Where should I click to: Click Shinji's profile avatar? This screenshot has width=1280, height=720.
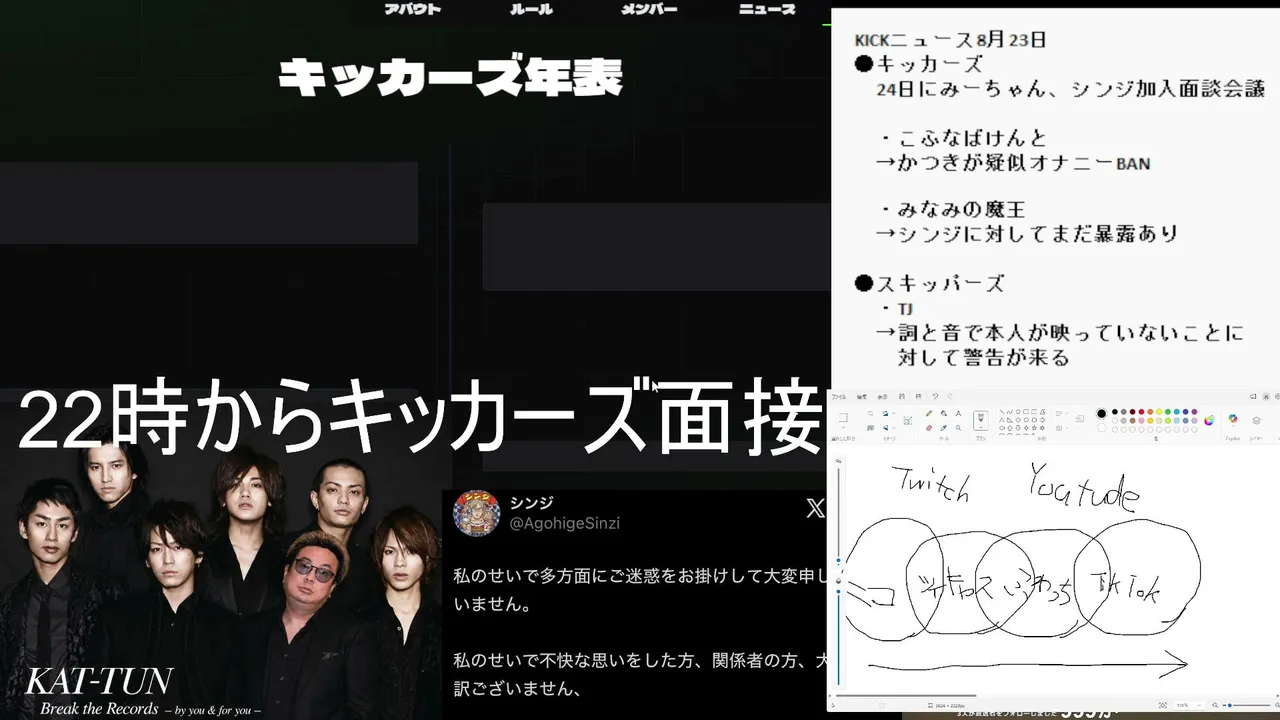click(x=477, y=513)
